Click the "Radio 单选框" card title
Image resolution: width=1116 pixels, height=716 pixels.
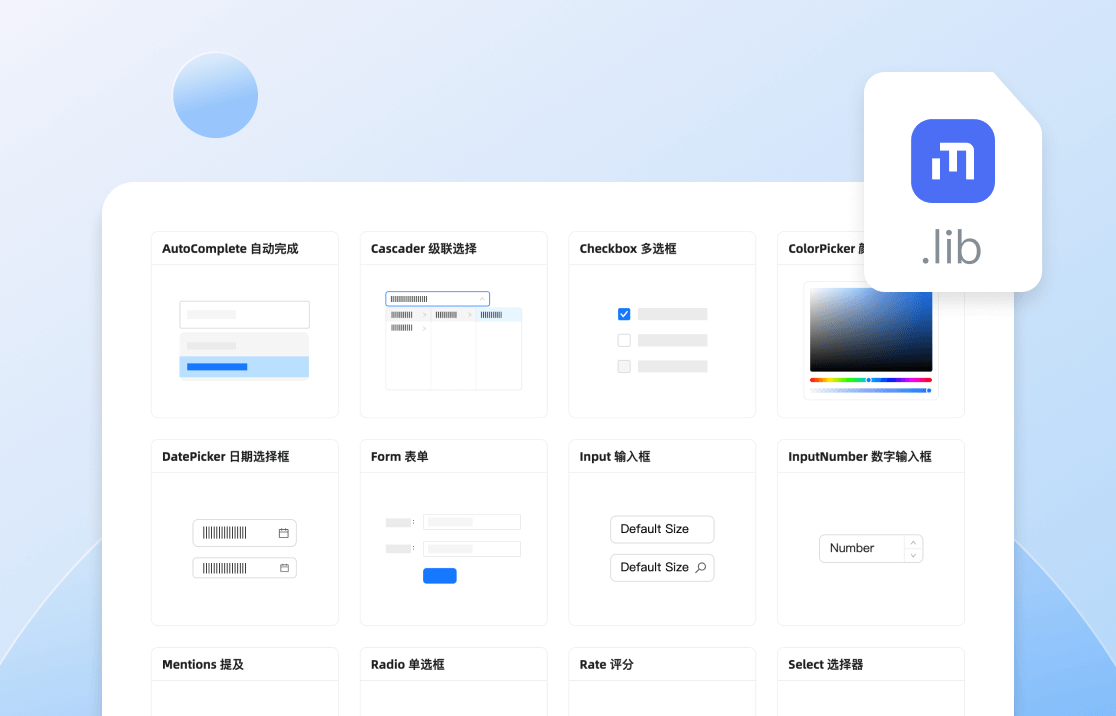[407, 664]
